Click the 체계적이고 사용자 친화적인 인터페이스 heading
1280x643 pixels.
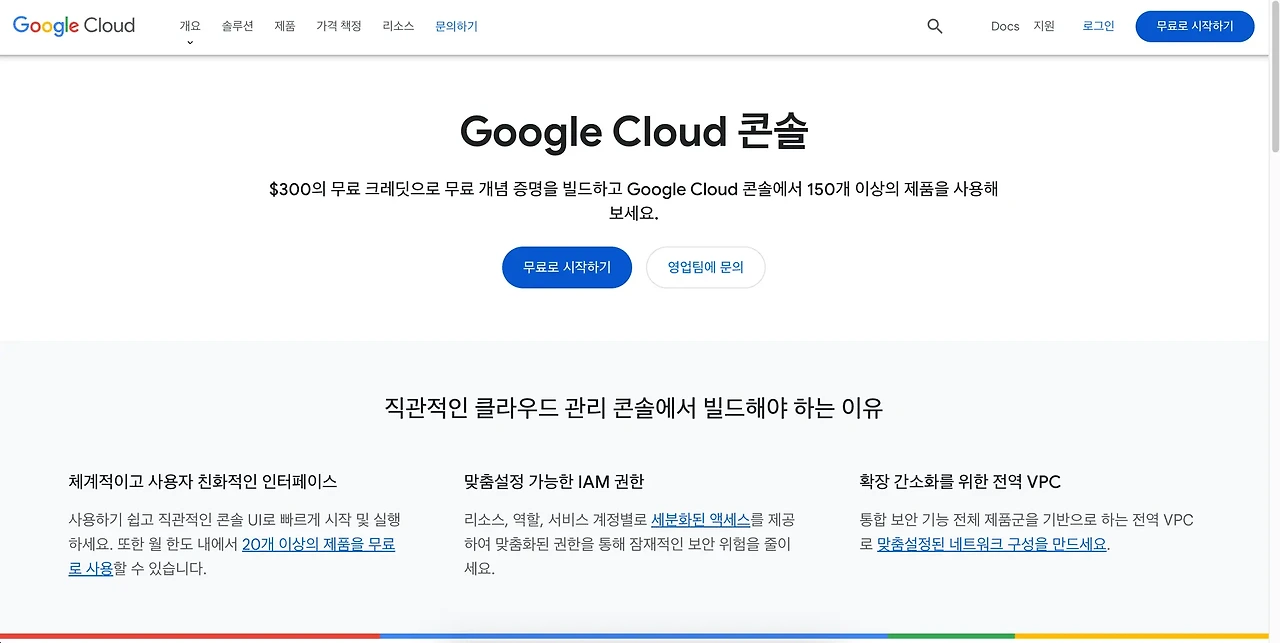[203, 481]
